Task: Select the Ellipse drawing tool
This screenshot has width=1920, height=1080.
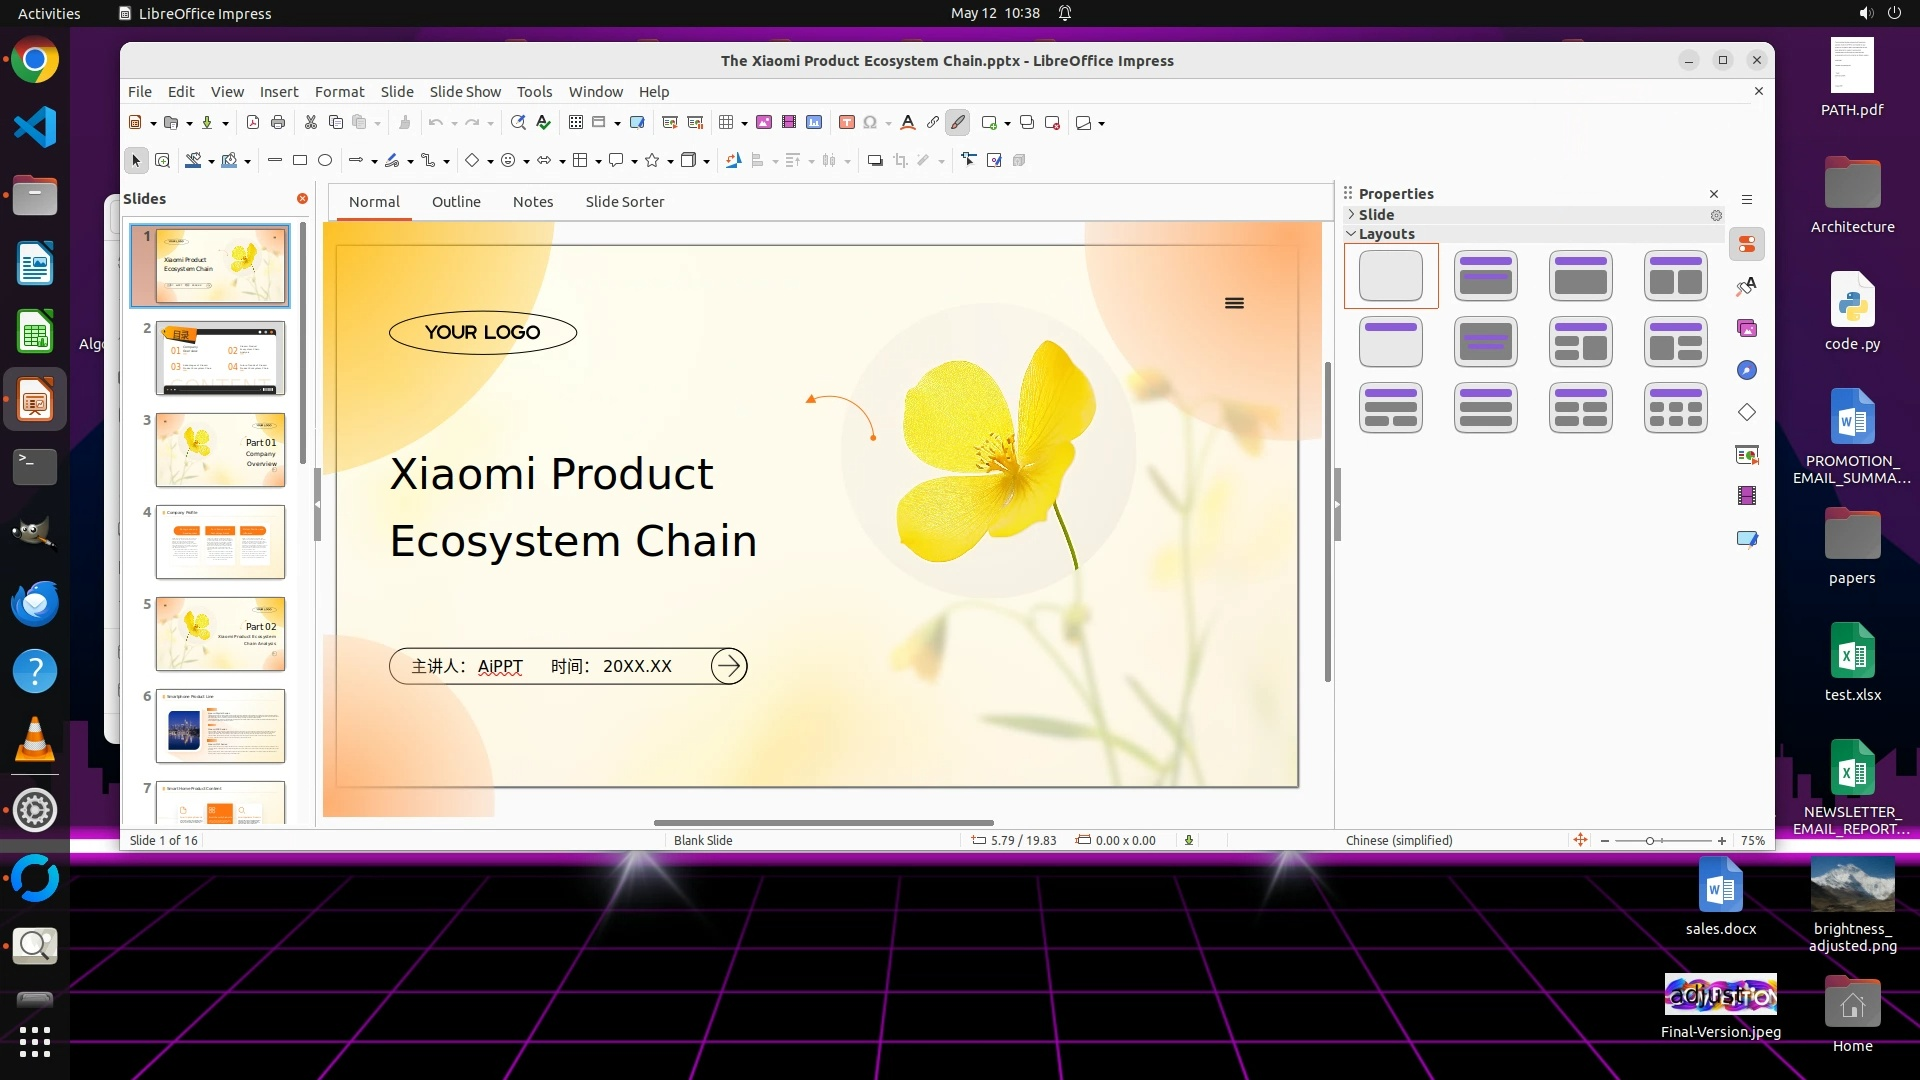Action: [325, 160]
